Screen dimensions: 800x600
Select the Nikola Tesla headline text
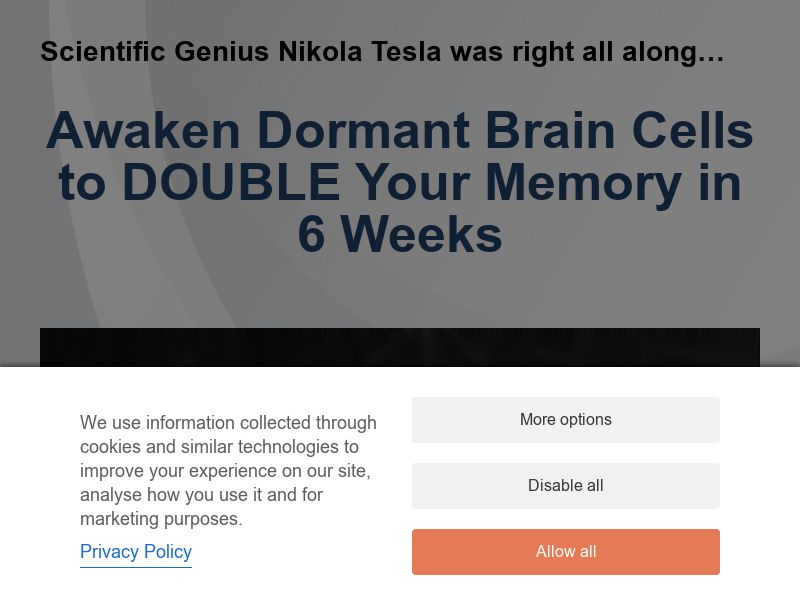(x=383, y=51)
